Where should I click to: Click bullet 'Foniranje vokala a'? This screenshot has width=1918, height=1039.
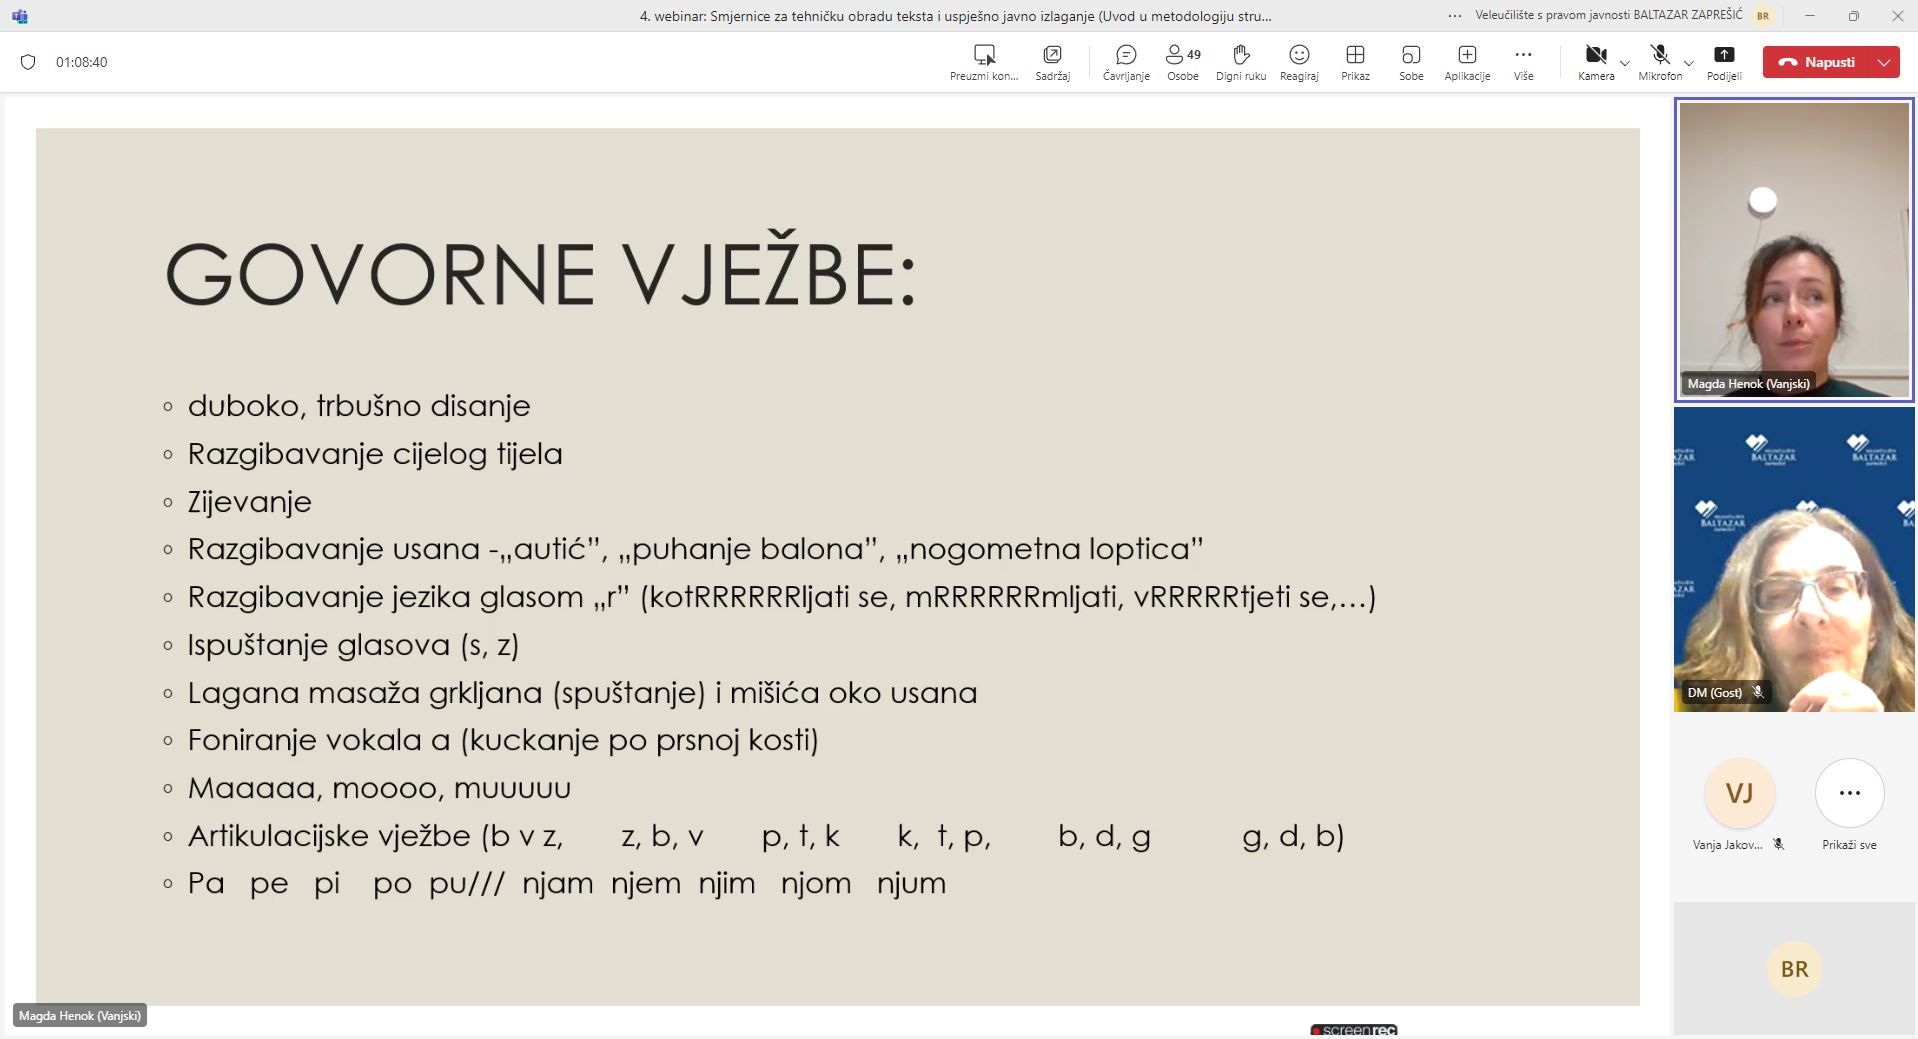(503, 740)
